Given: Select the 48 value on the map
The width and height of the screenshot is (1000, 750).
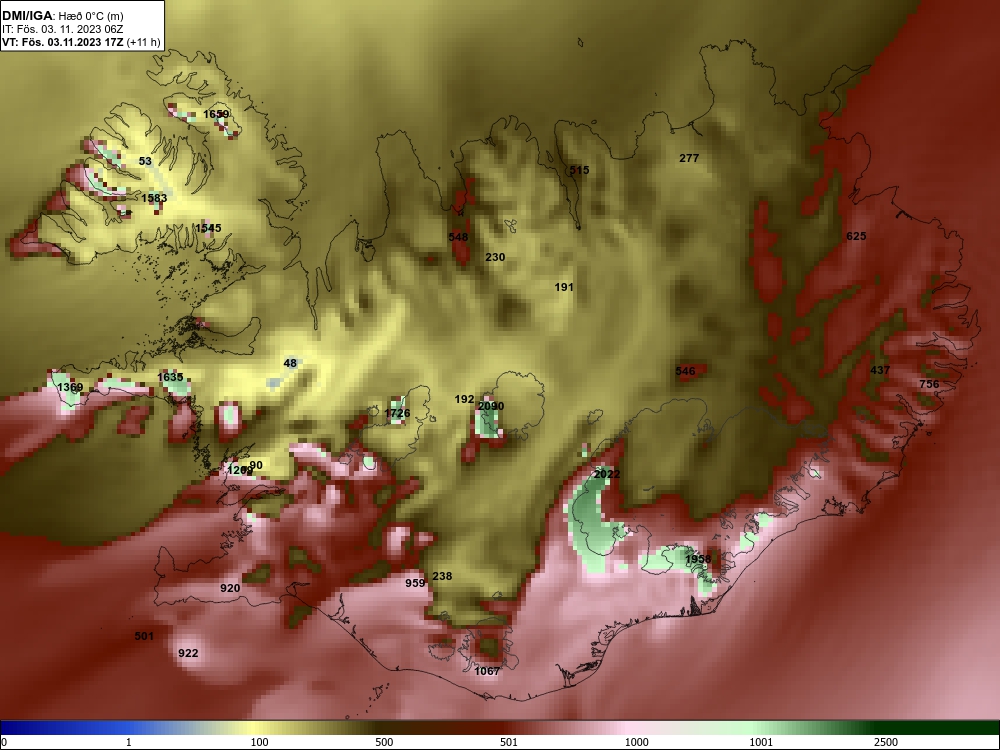Looking at the screenshot, I should [x=290, y=363].
